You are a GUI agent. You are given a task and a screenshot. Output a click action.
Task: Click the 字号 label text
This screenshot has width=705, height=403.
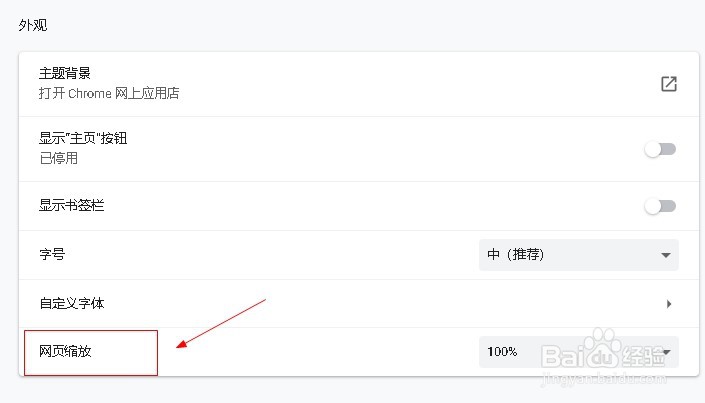[x=52, y=255]
